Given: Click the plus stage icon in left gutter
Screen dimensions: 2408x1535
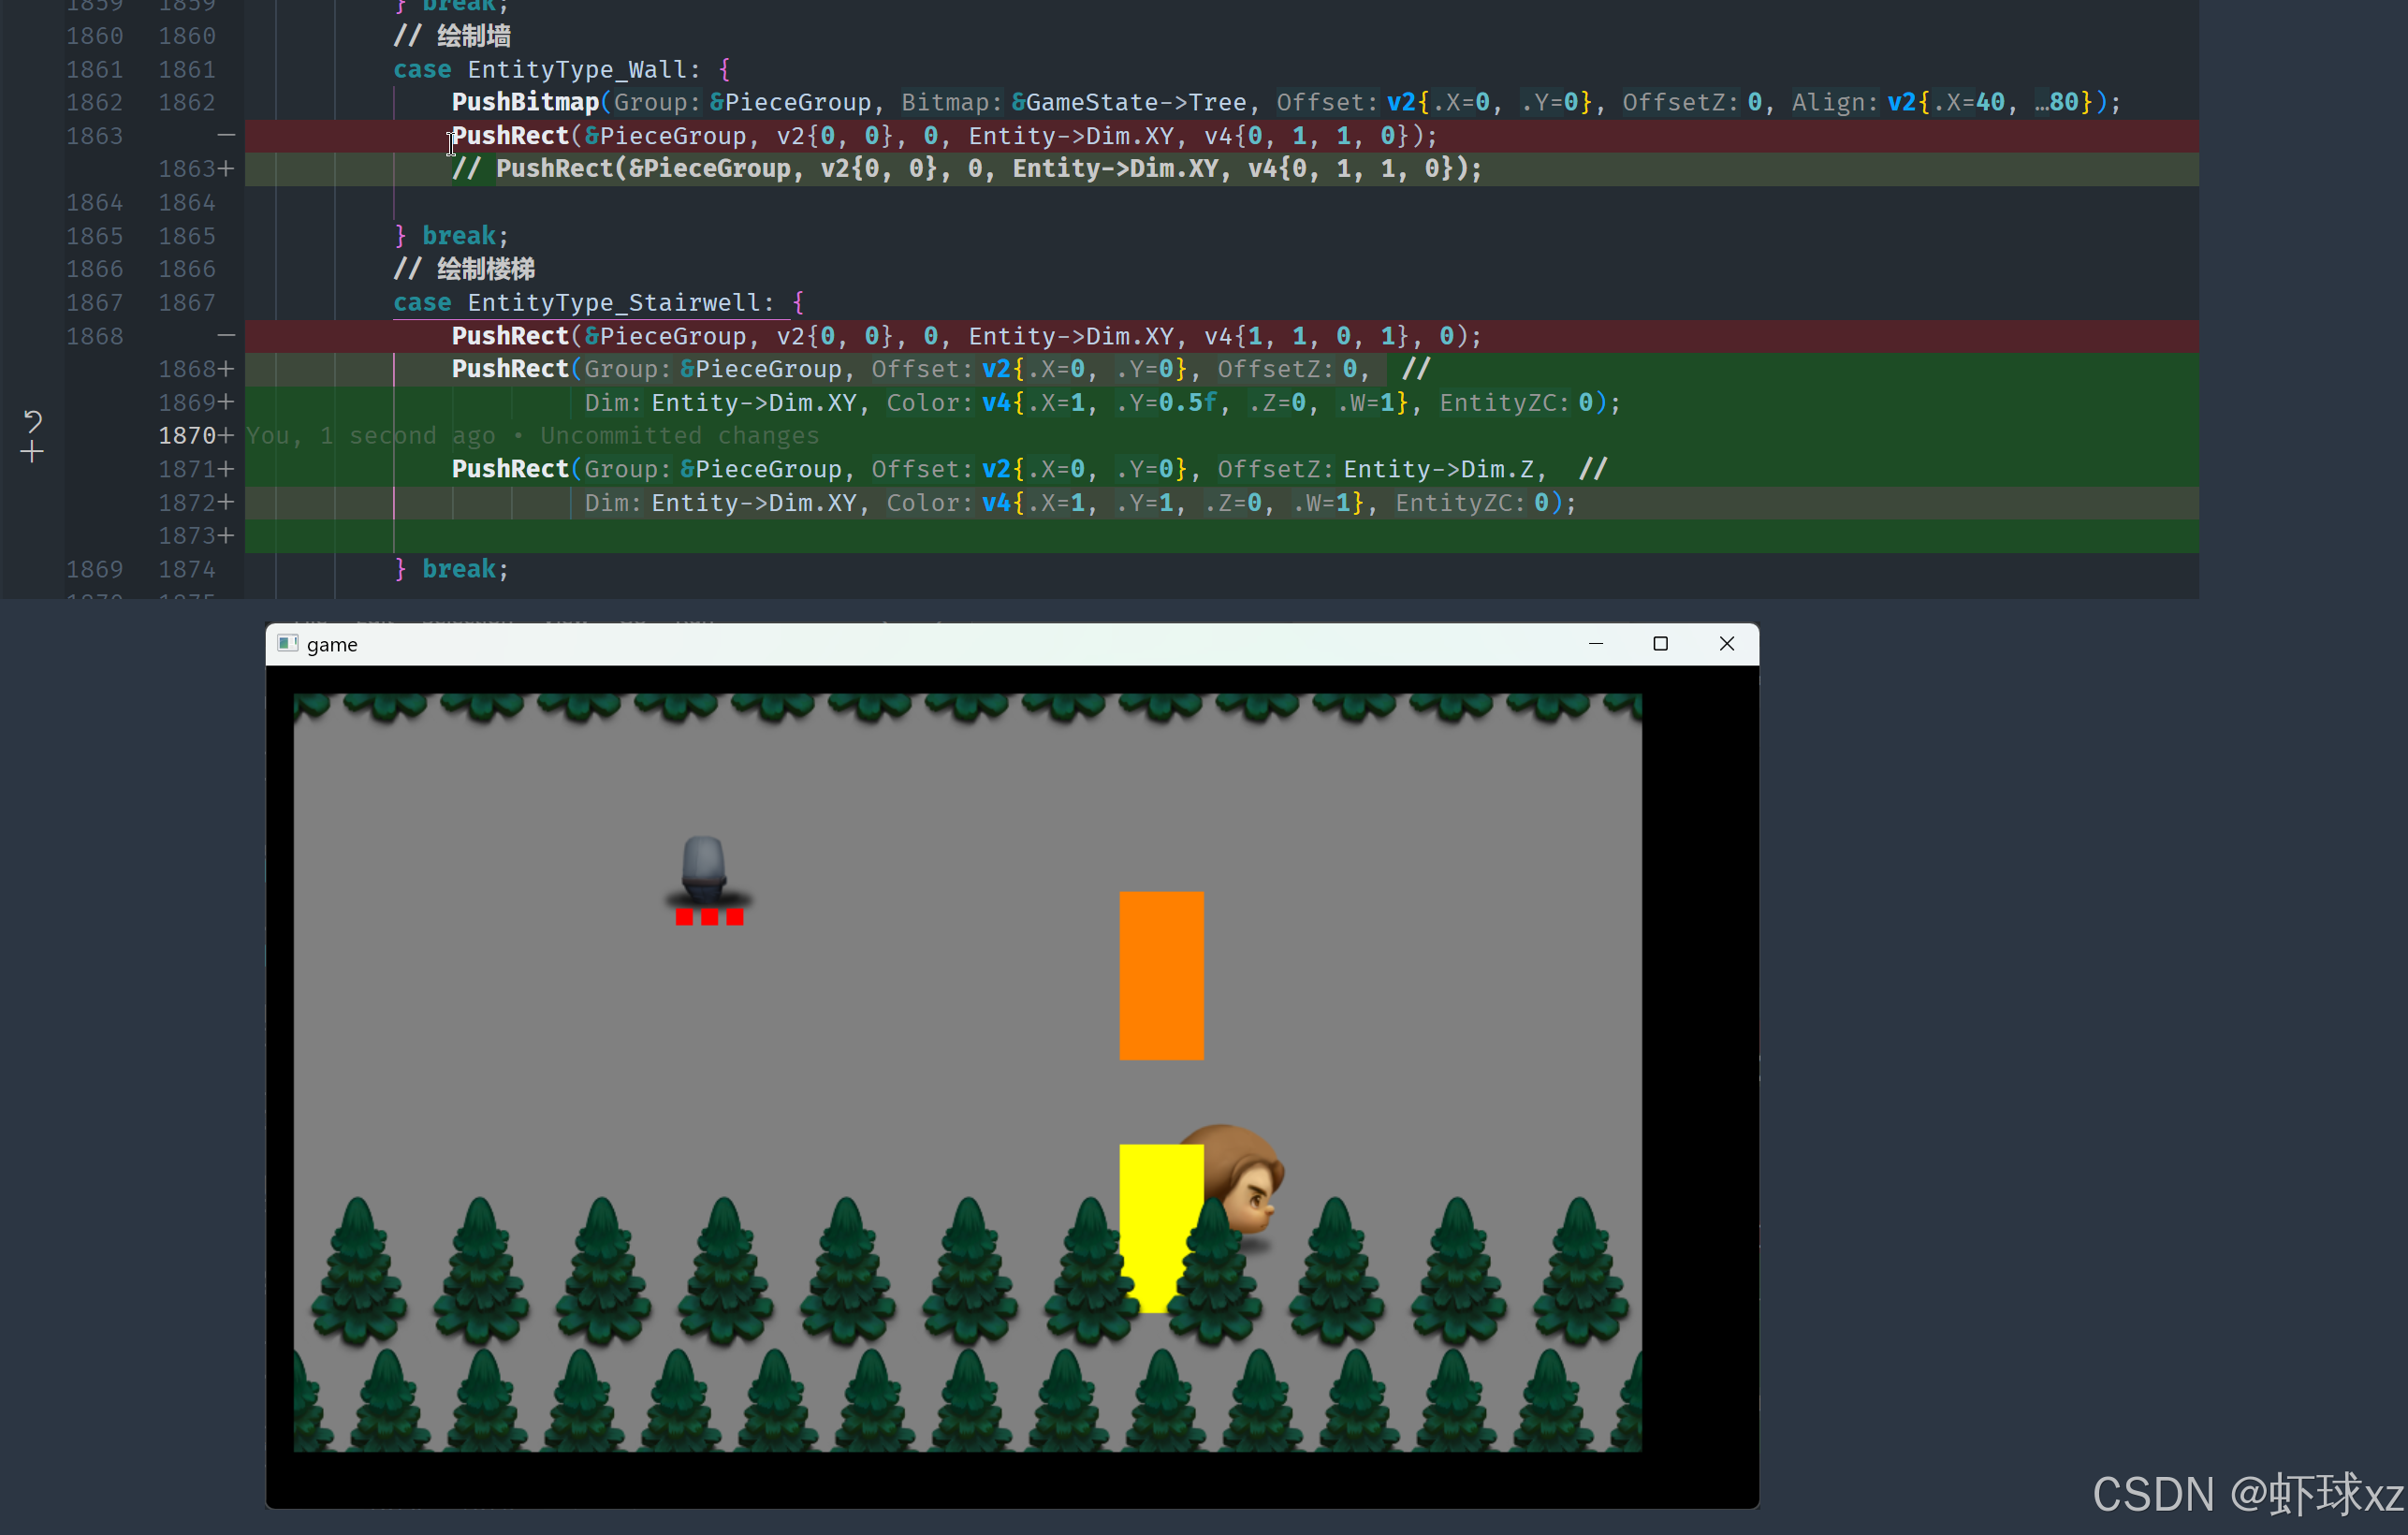Looking at the screenshot, I should 32,453.
